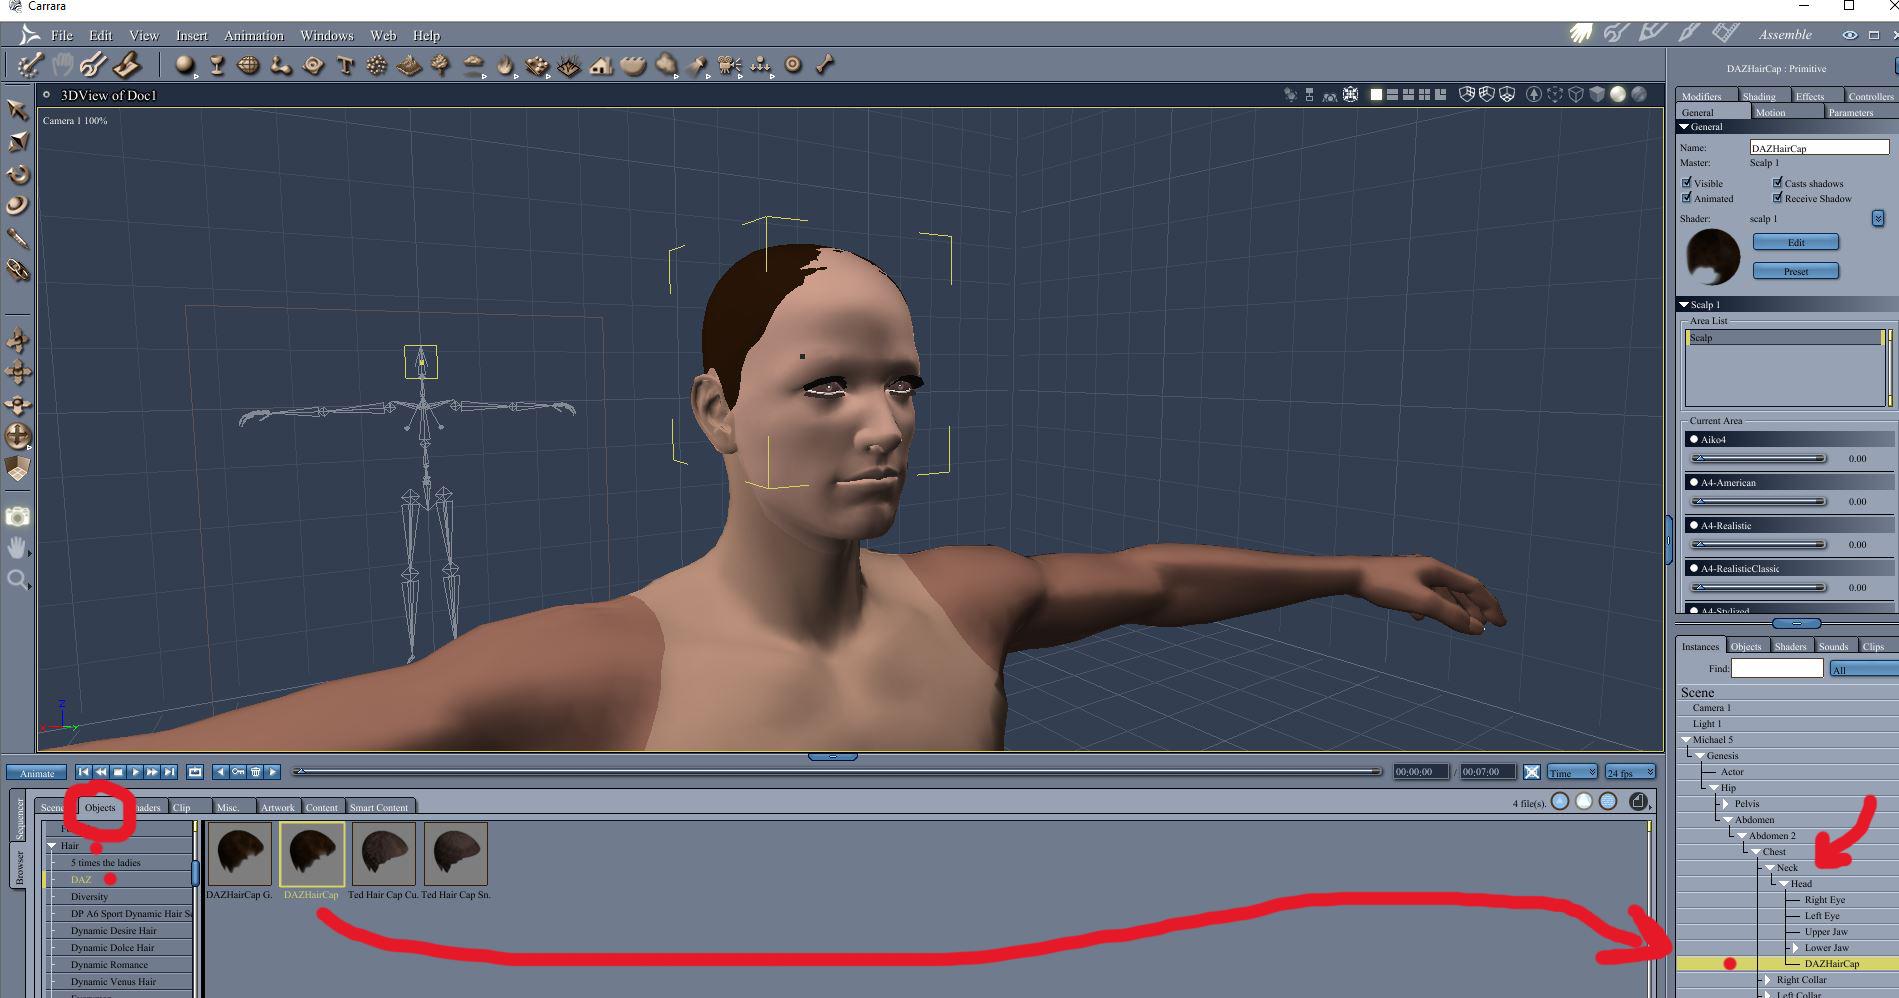
Task: Click the Find search field
Action: click(1777, 668)
